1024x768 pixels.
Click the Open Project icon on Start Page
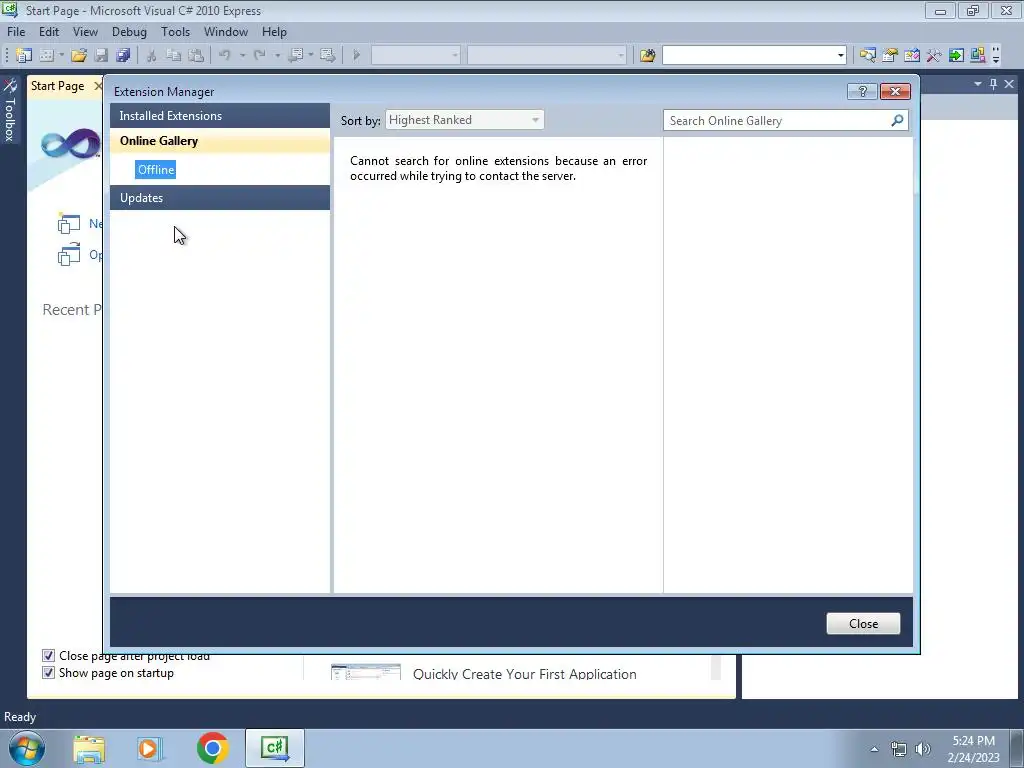(69, 255)
